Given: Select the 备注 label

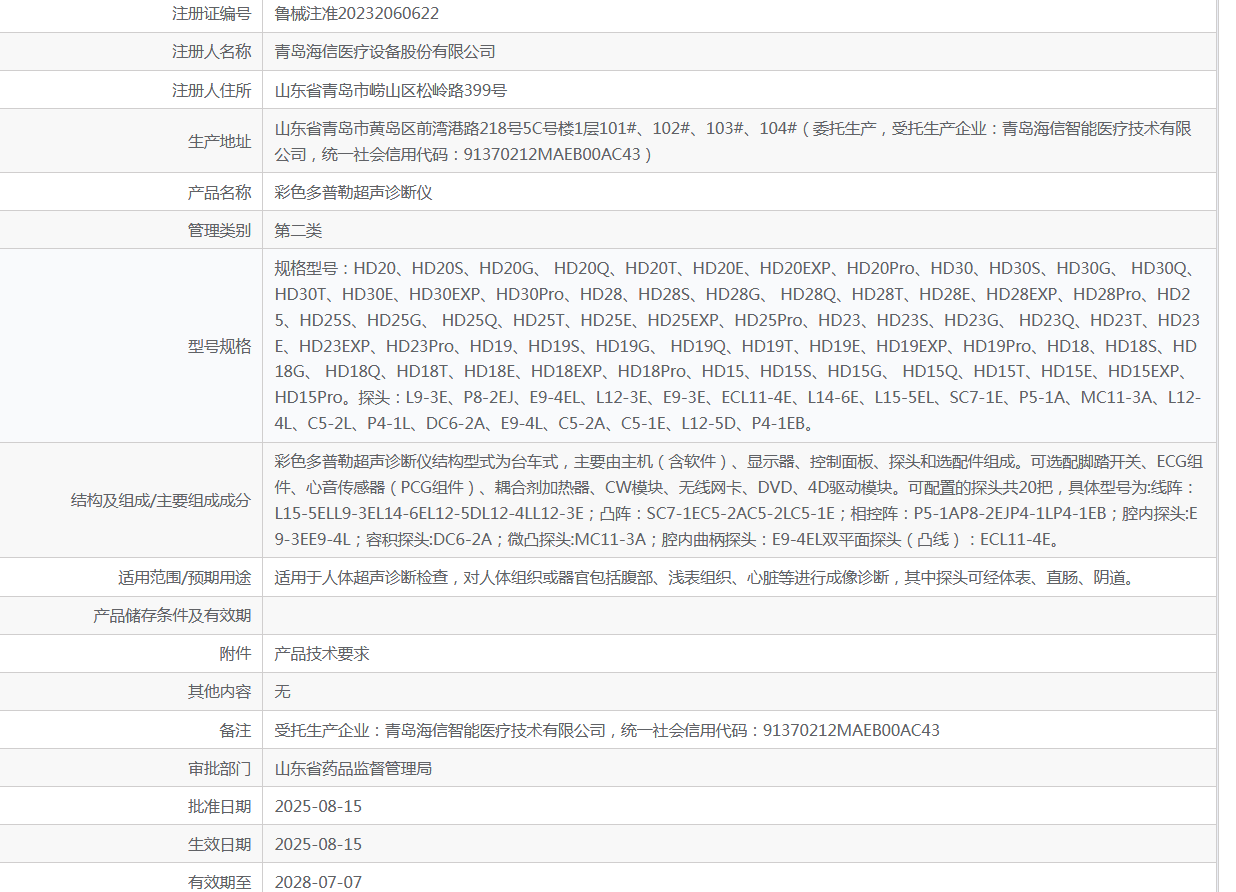Looking at the screenshot, I should (x=236, y=730).
